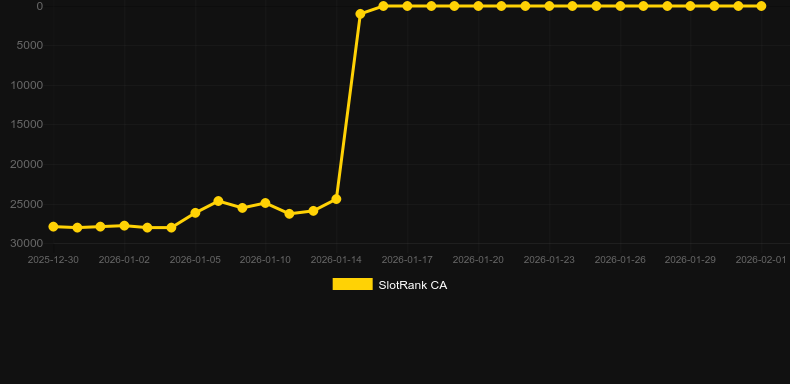Select the first point after the steep rise
790x384 pixels.
tap(360, 14)
